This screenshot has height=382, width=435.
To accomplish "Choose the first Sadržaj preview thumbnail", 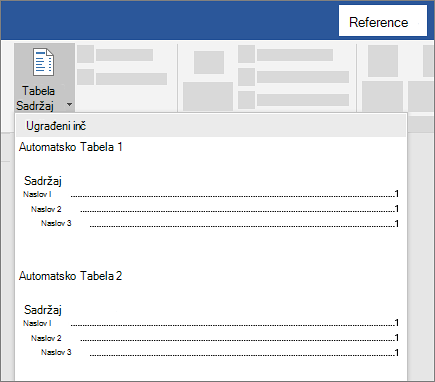I will (211, 202).
